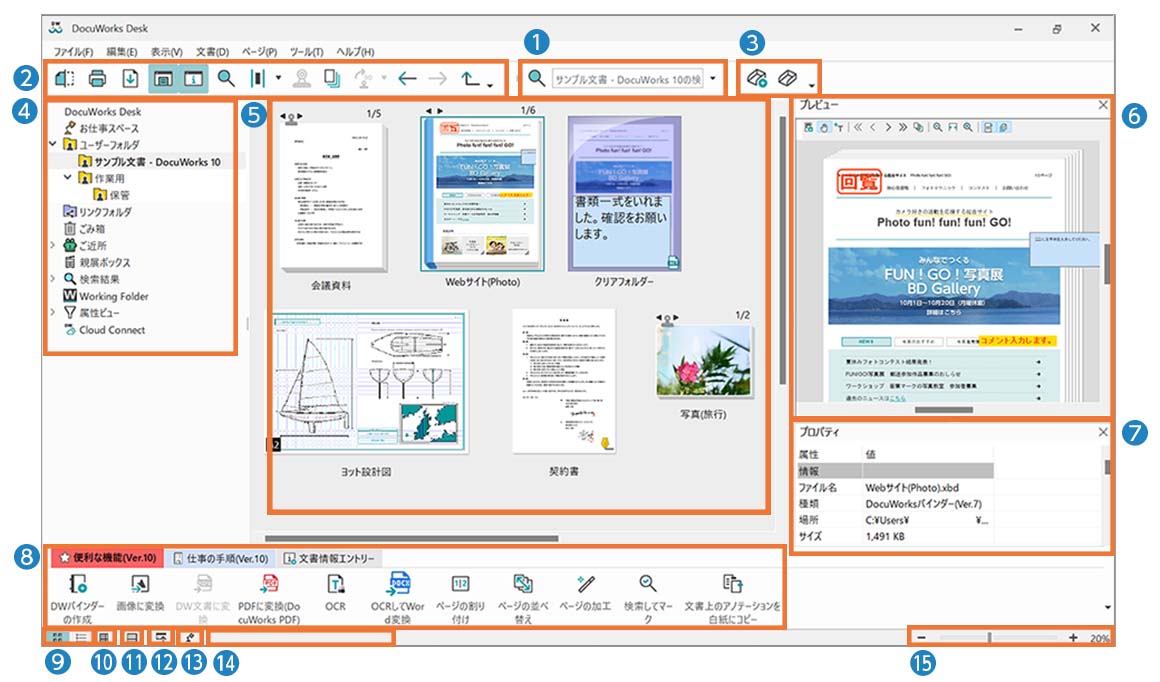Go to the next page in the preview
Screen dimensions: 1160x682
click(x=888, y=127)
